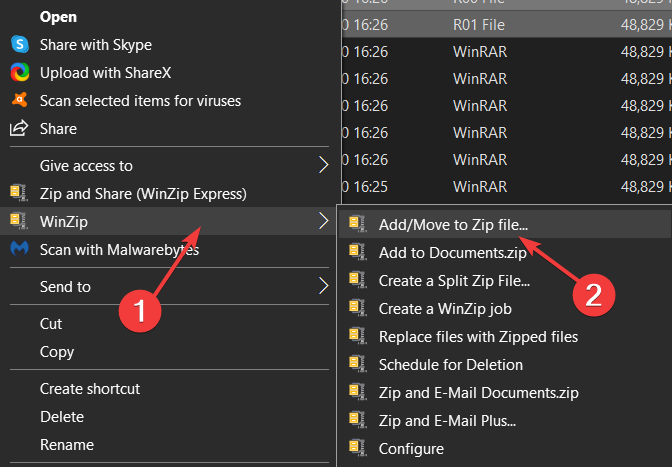Viewport: 672px width, 467px height.
Task: Click icon beside Add to Documents.zip
Action: pos(357,252)
